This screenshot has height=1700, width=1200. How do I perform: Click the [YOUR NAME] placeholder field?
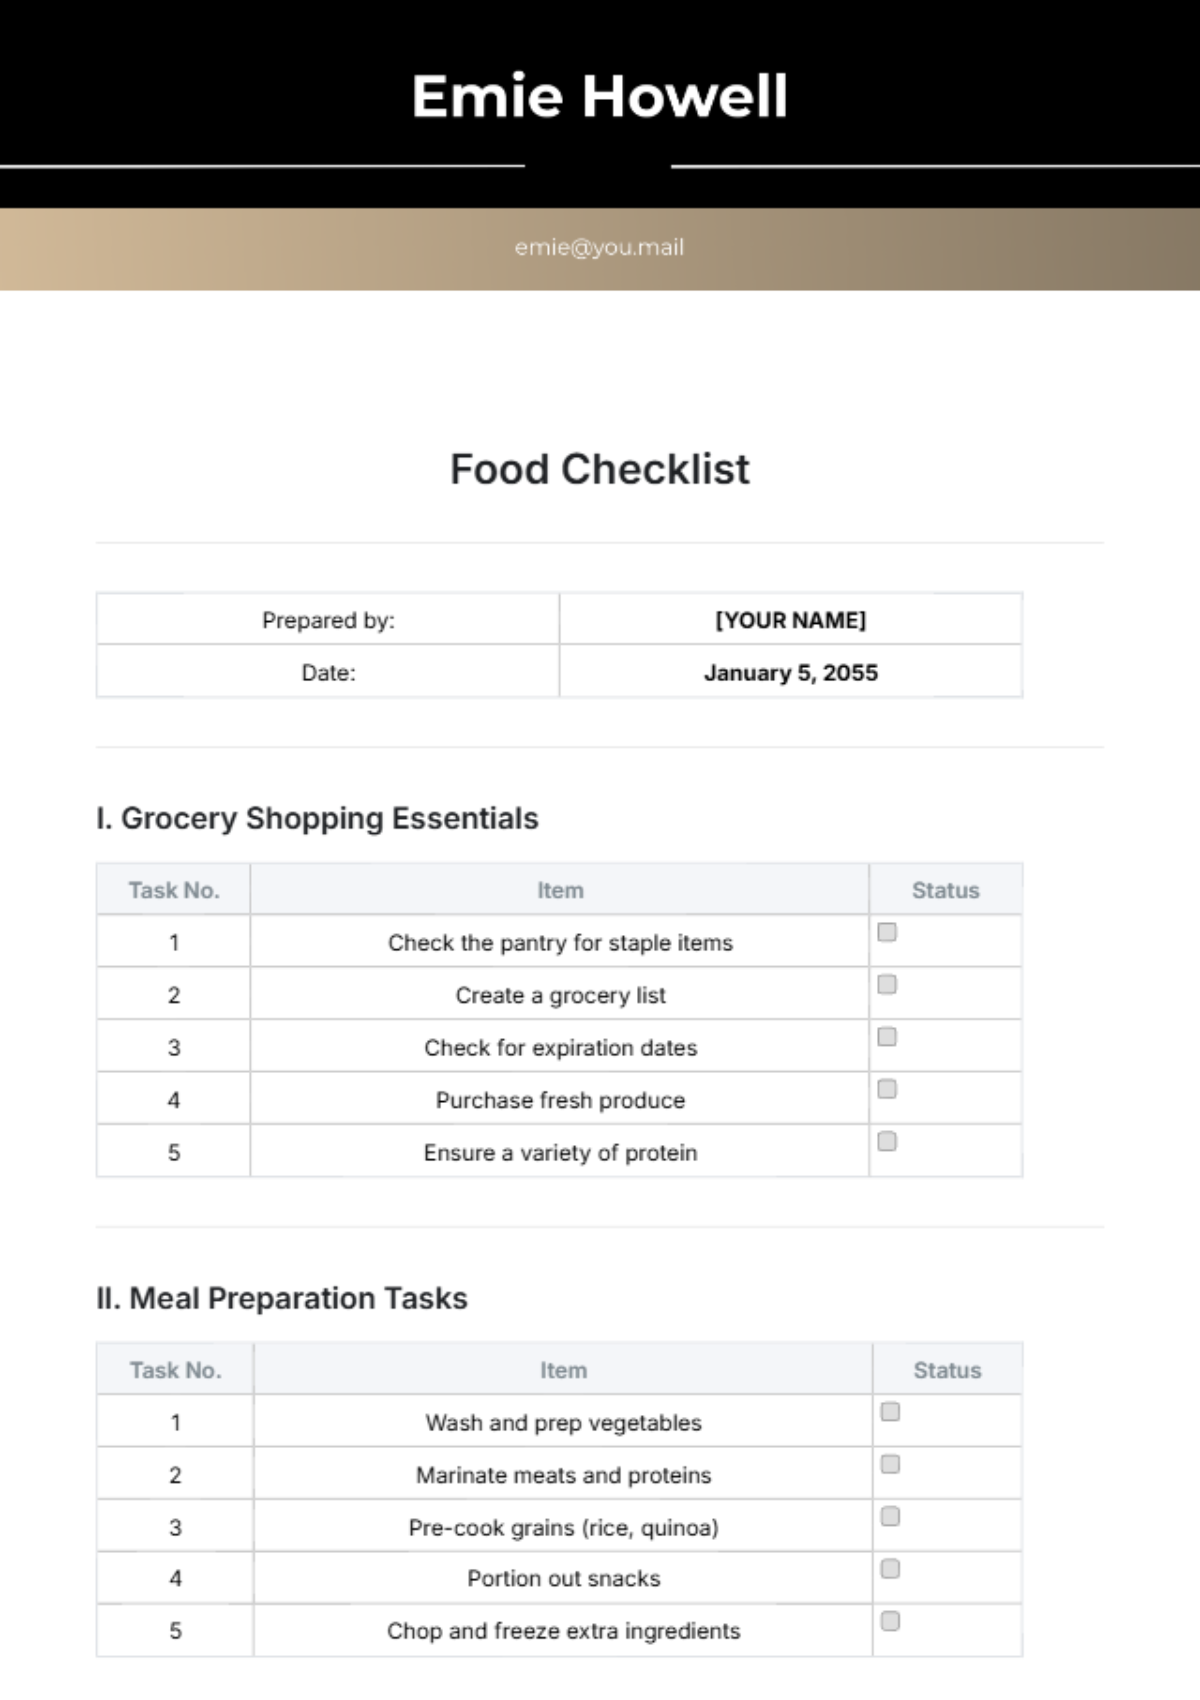[790, 620]
